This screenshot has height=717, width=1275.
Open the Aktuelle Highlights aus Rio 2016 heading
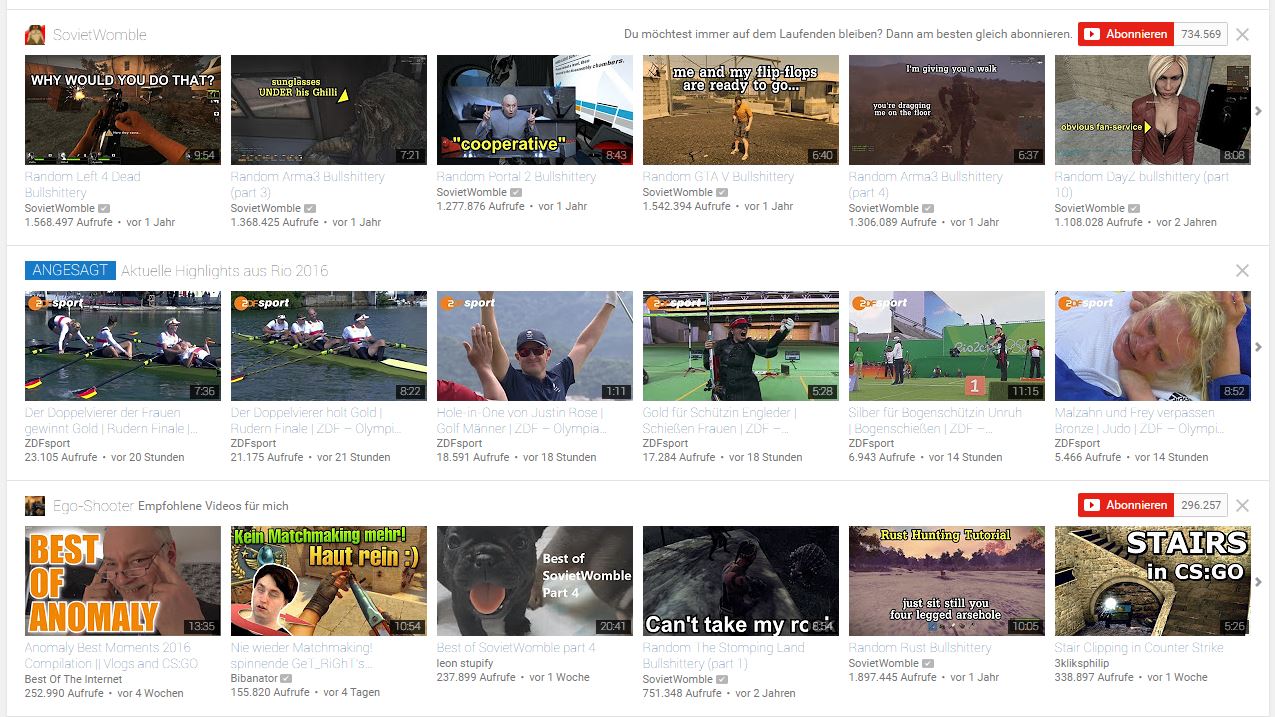(x=225, y=271)
